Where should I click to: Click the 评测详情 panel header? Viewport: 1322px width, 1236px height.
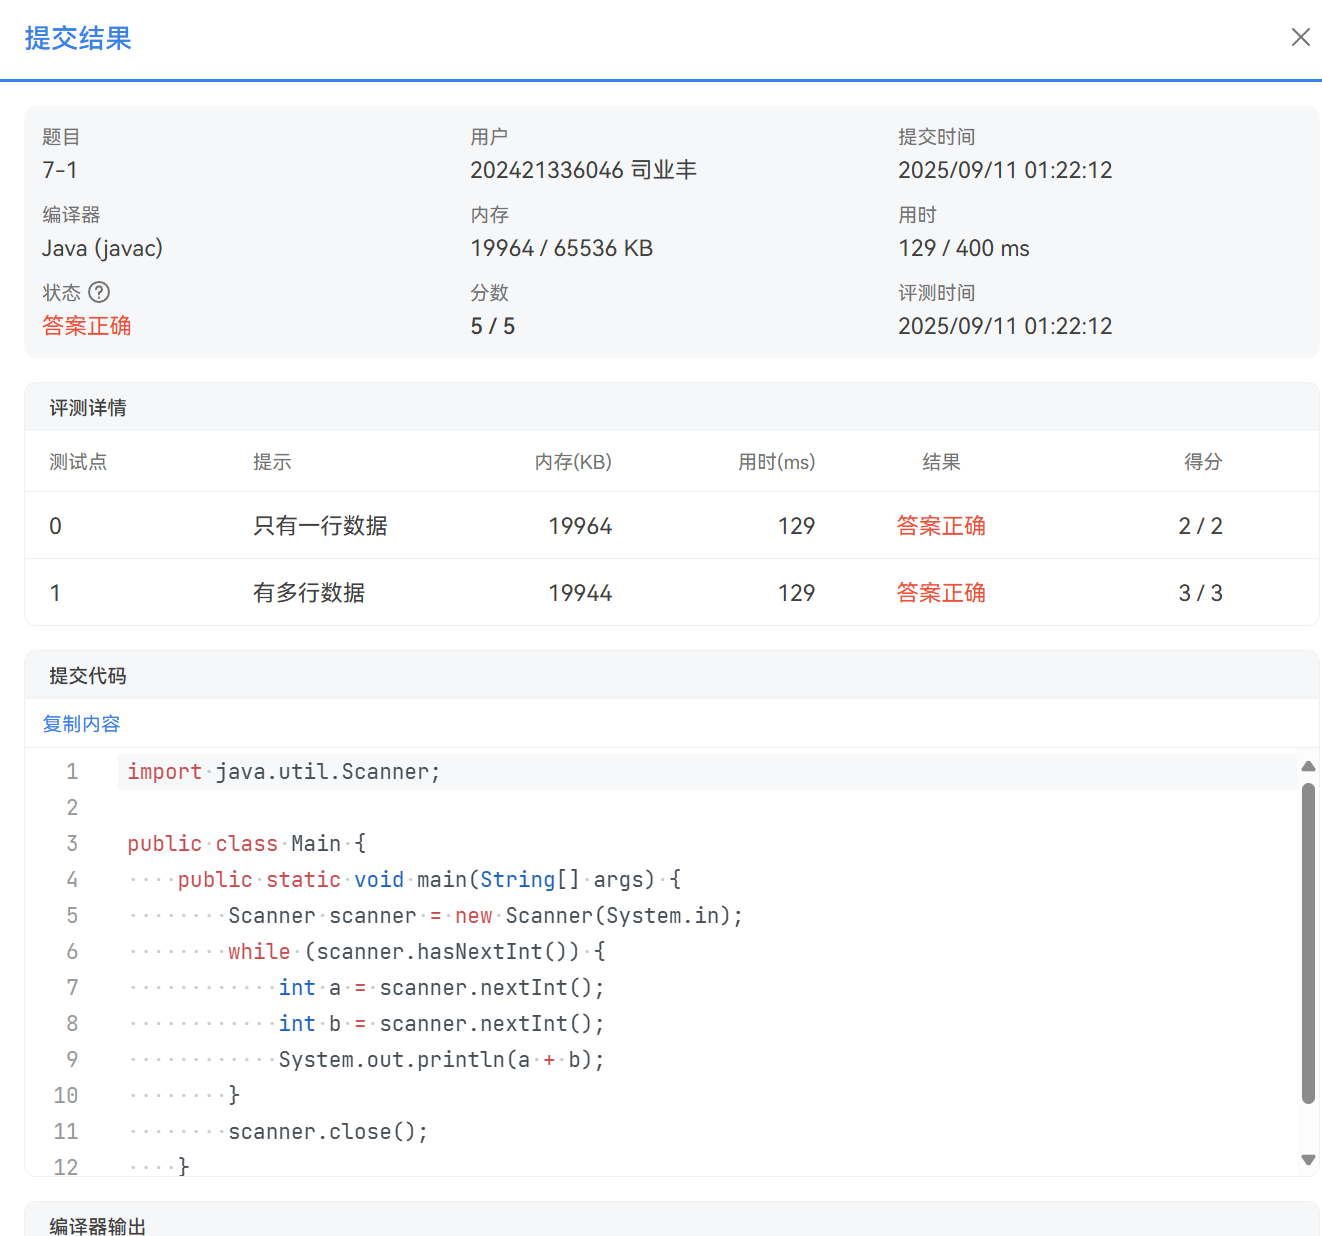coord(87,407)
